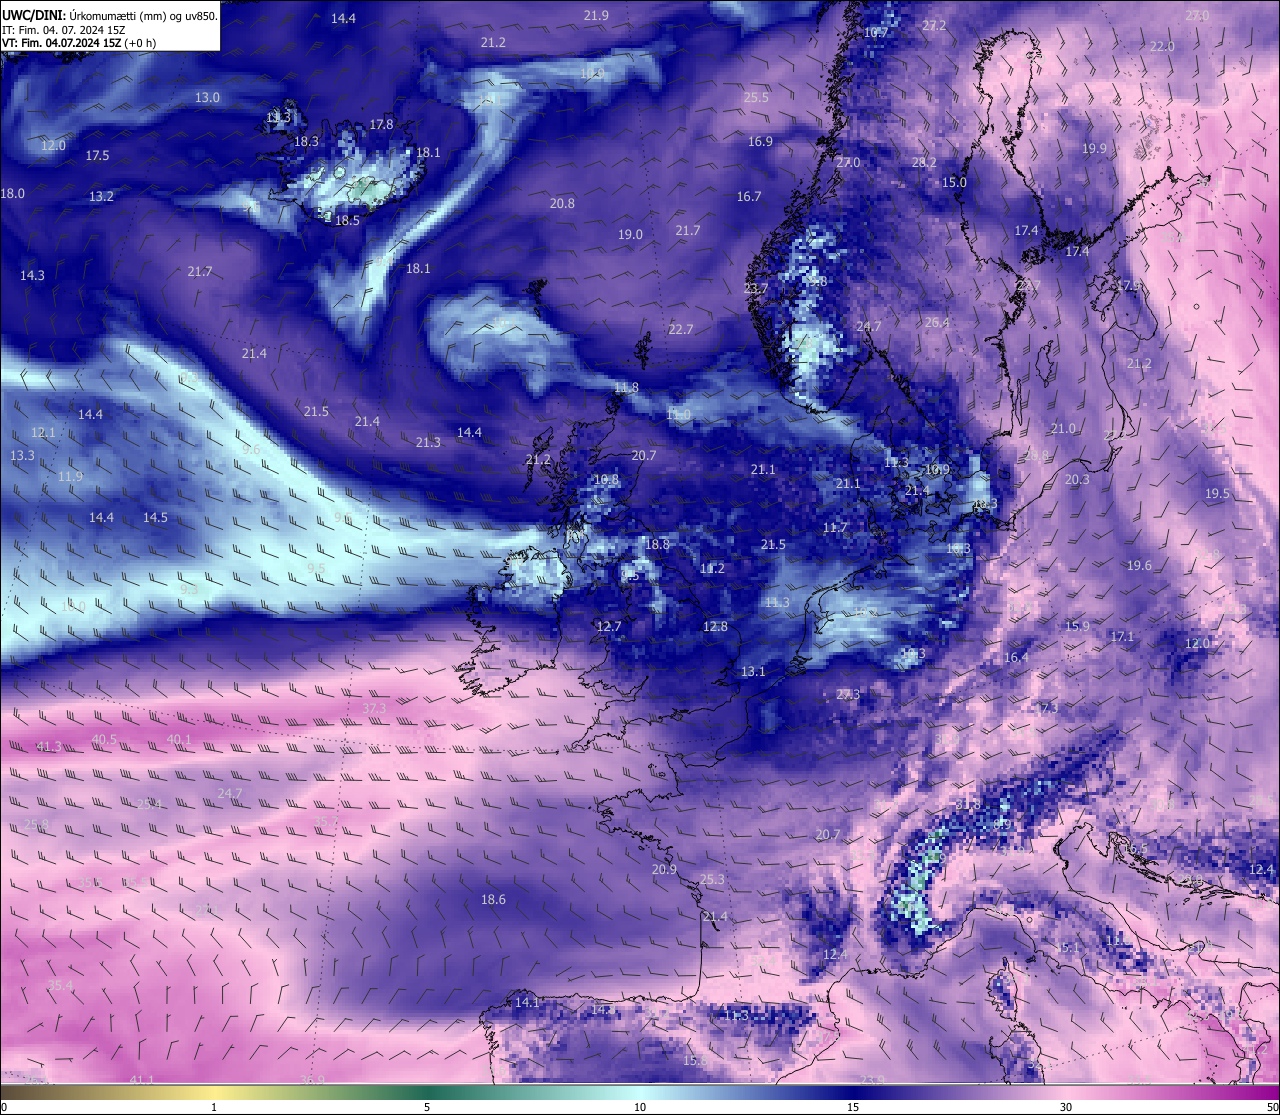Click the 17.8 value above Iceland
1280x1115 pixels.
(381, 124)
